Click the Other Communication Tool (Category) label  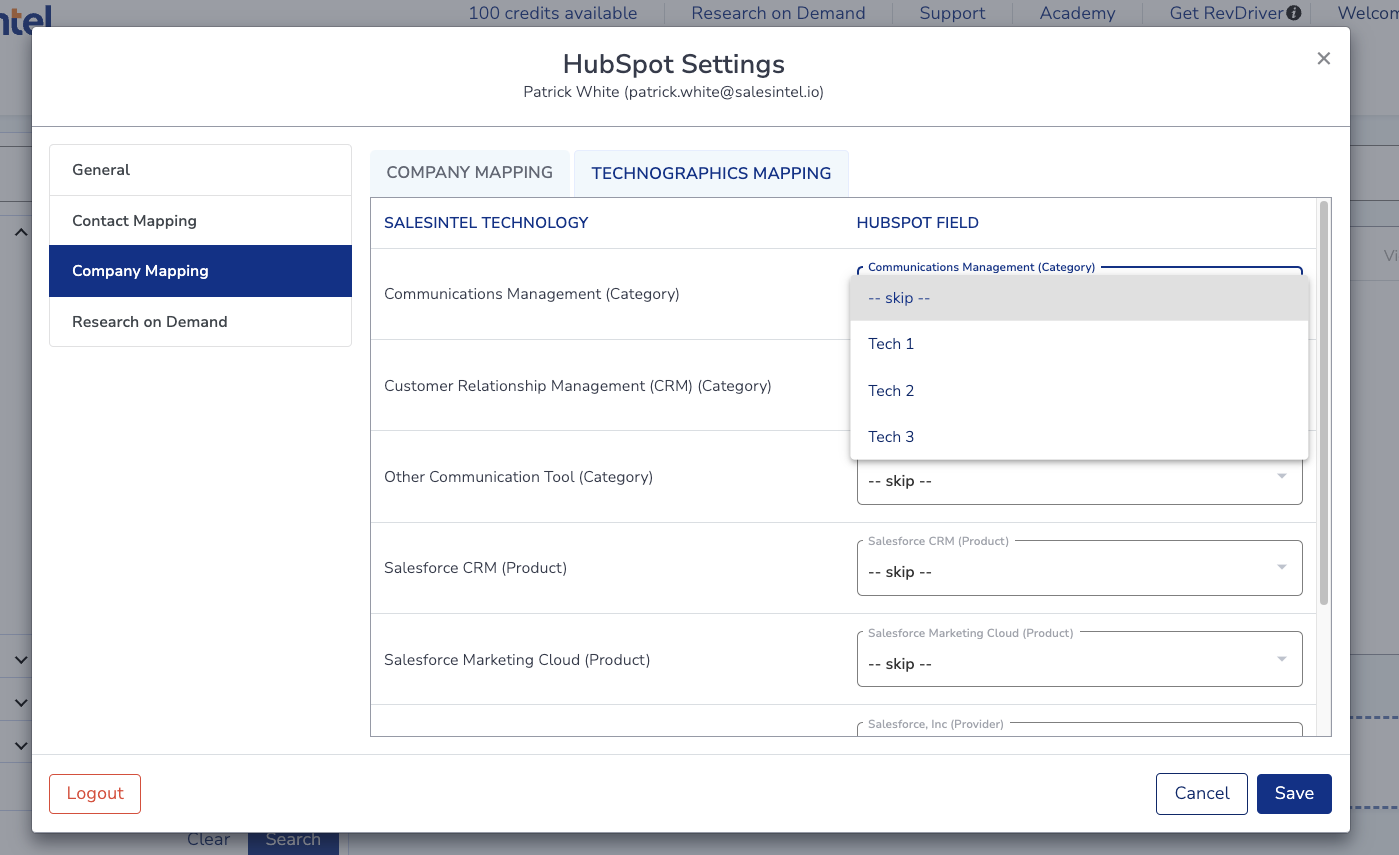coord(518,477)
